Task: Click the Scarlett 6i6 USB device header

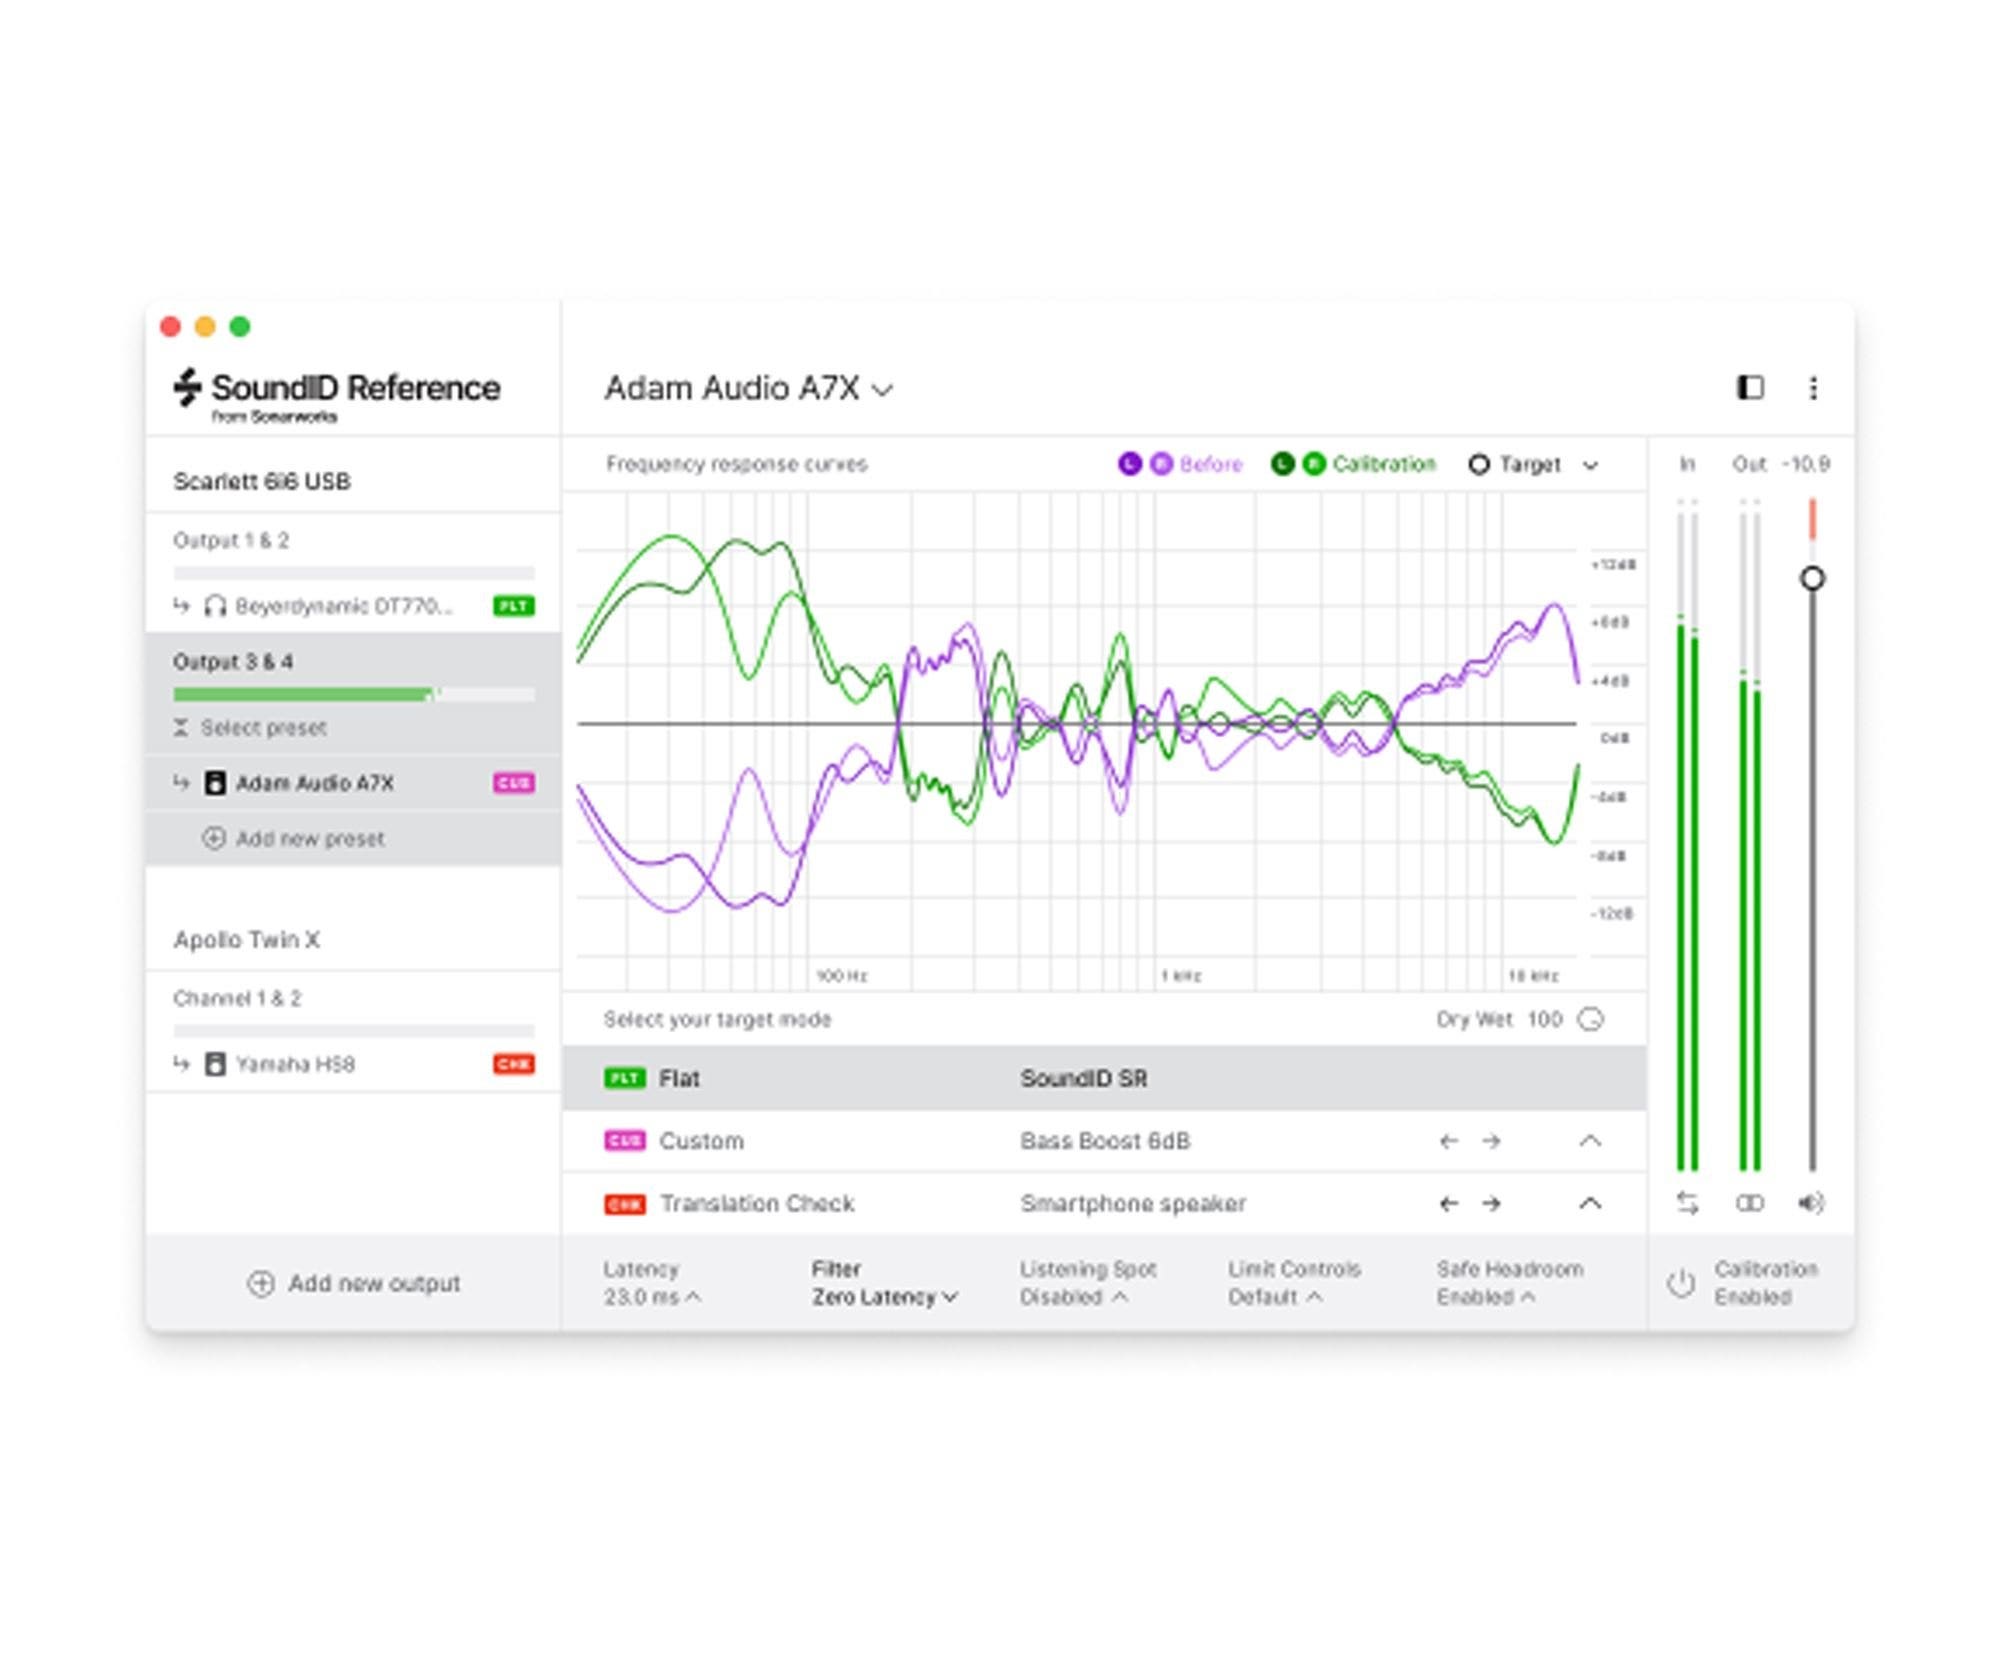Action: pyautogui.click(x=261, y=481)
